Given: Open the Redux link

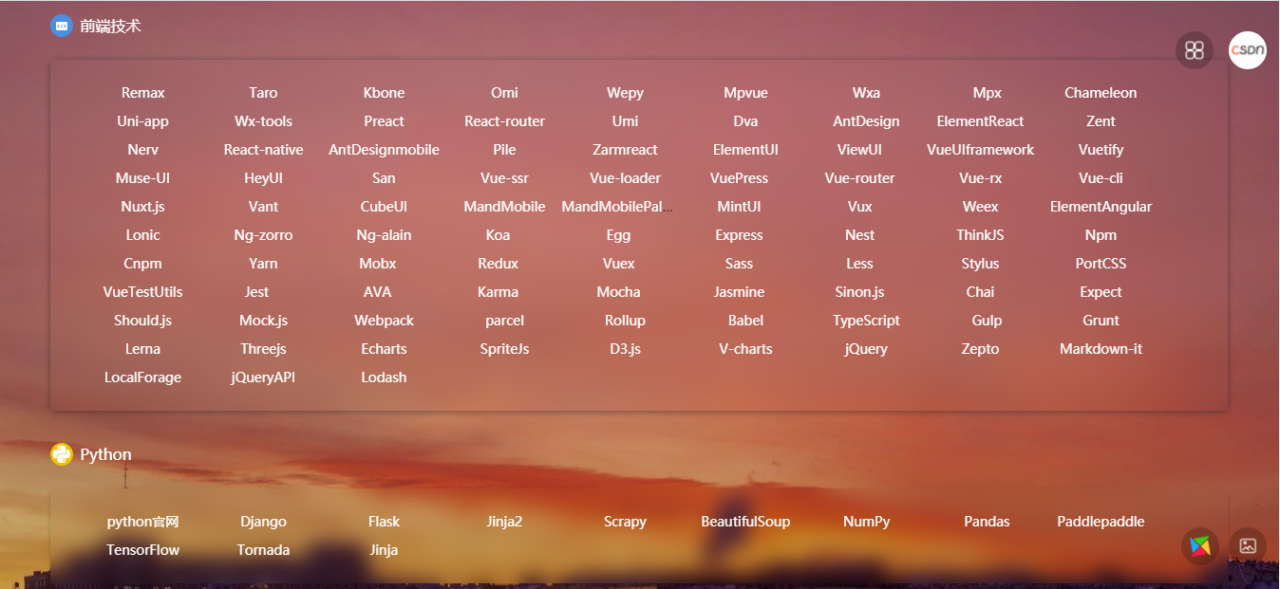Looking at the screenshot, I should [498, 264].
